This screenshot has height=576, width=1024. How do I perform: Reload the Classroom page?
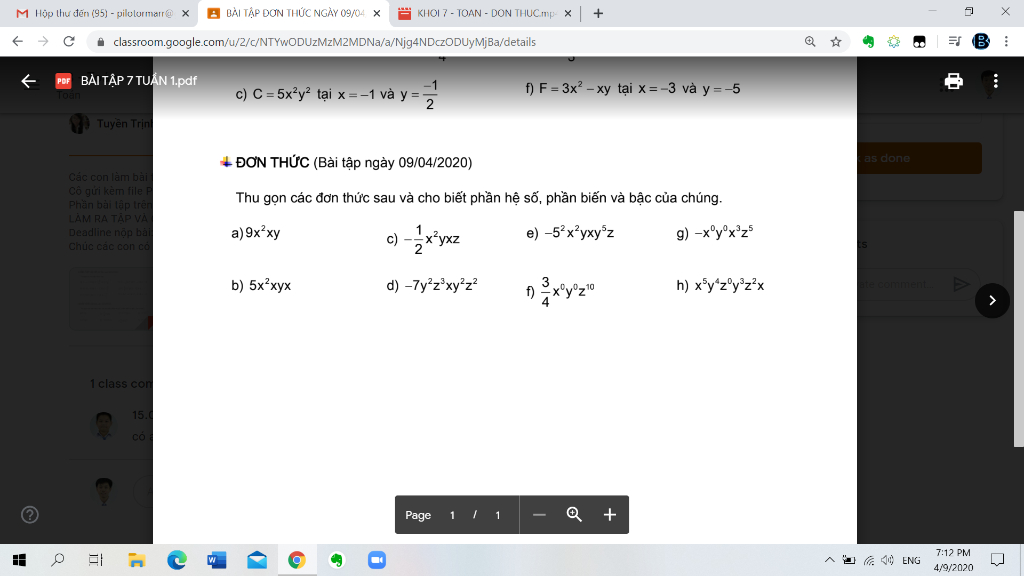click(69, 42)
